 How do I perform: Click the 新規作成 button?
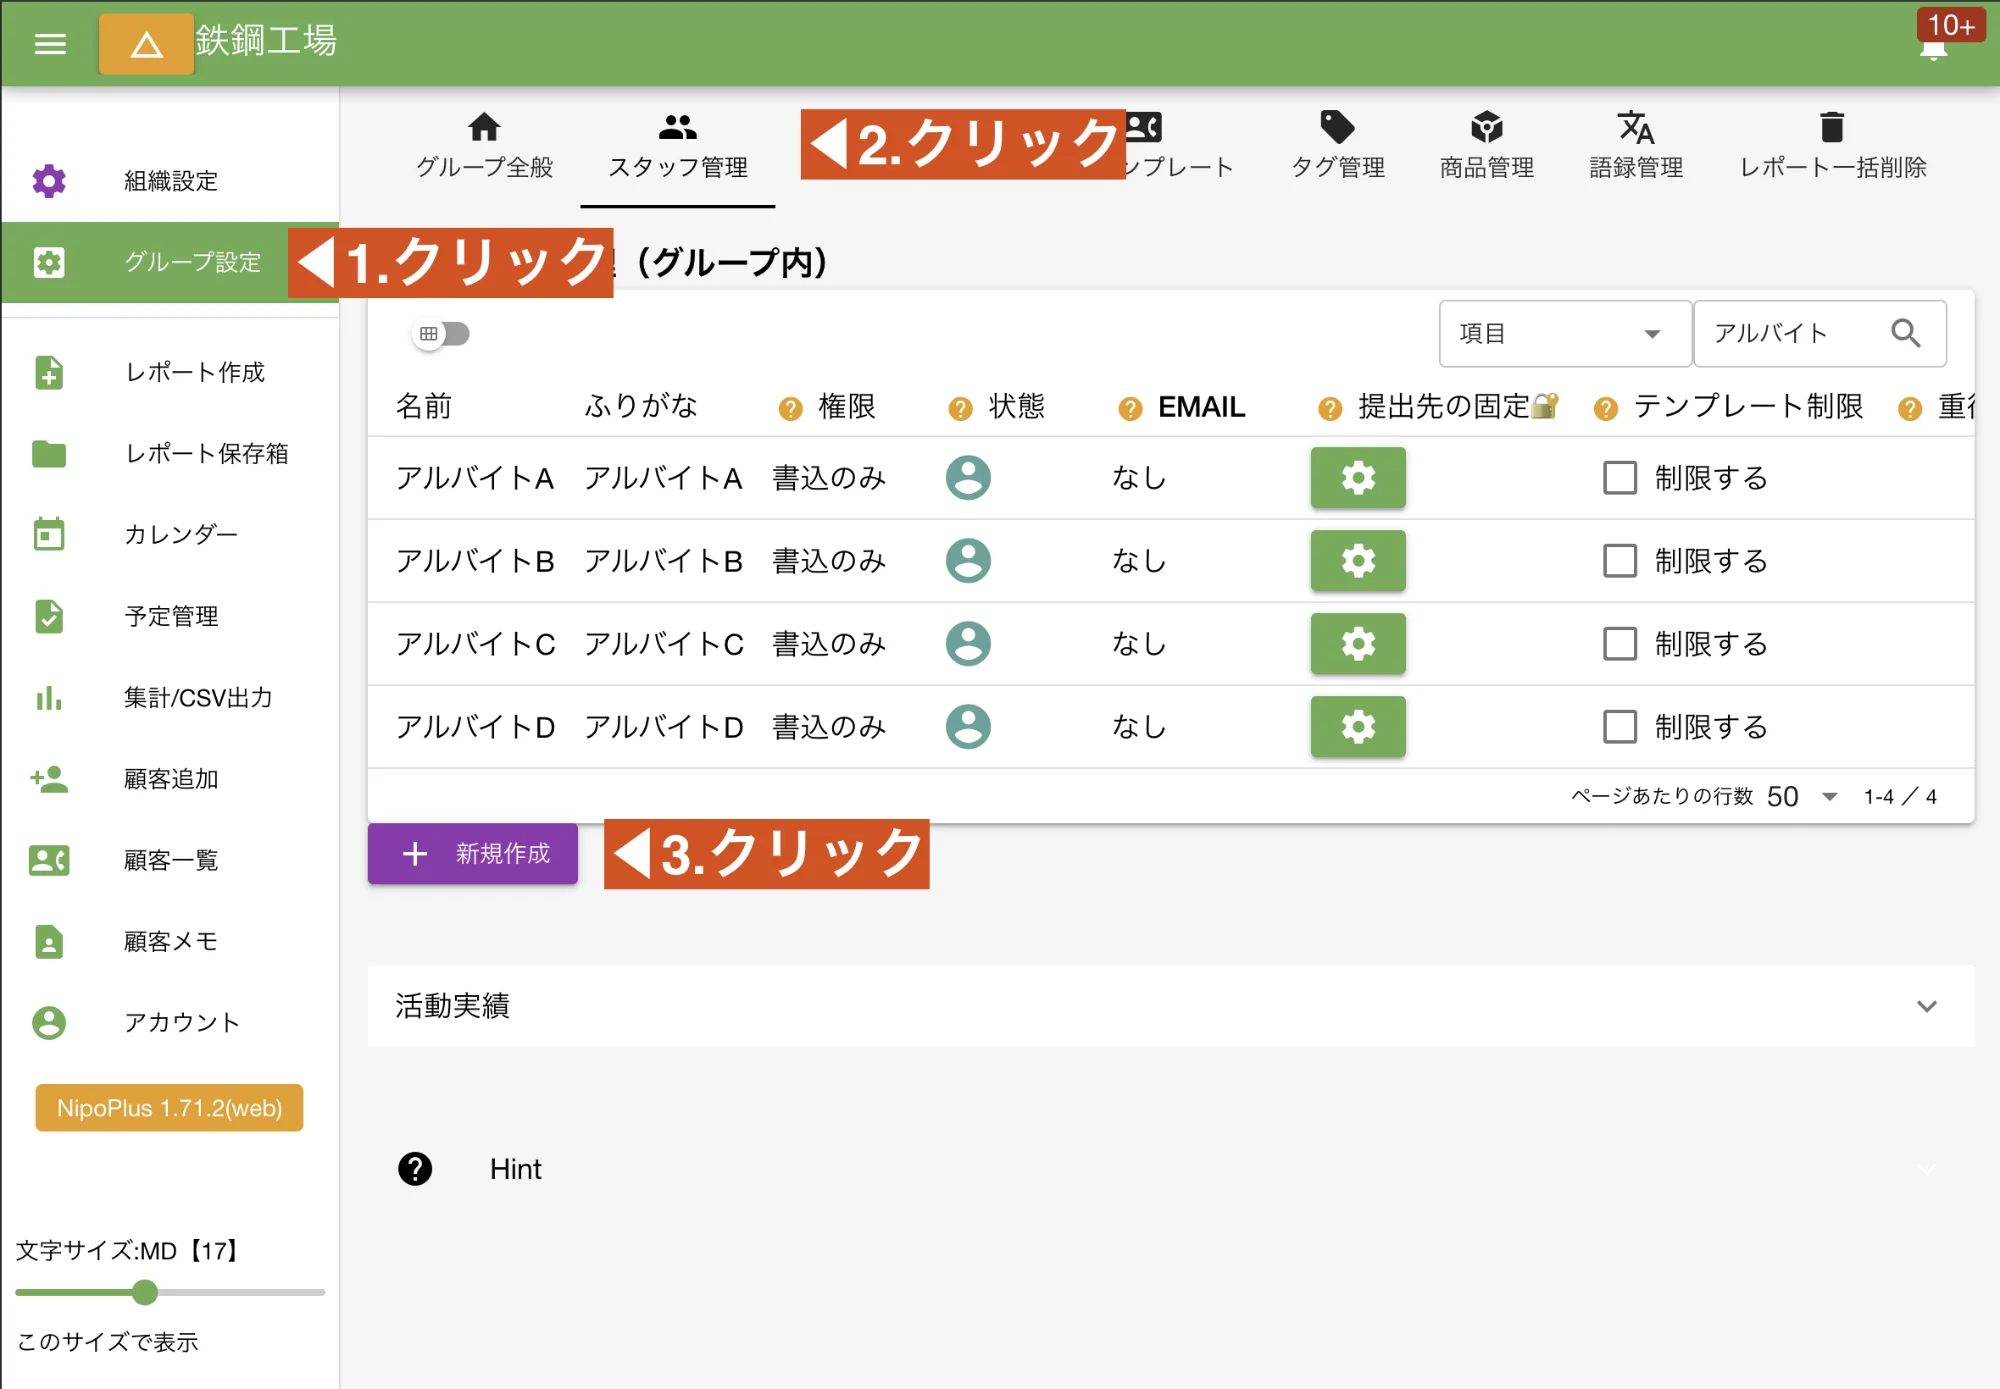[472, 854]
